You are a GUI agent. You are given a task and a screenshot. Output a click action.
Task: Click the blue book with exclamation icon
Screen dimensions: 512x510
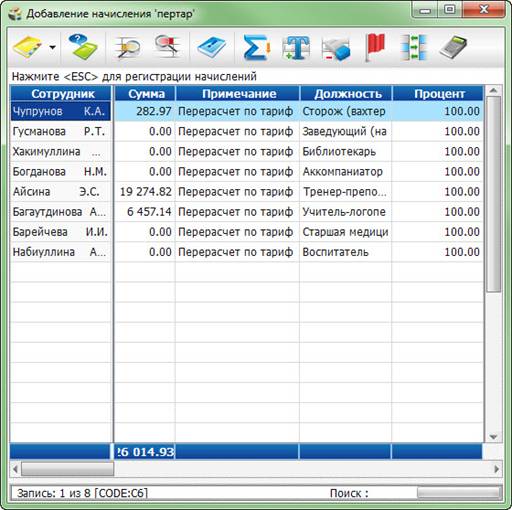211,48
